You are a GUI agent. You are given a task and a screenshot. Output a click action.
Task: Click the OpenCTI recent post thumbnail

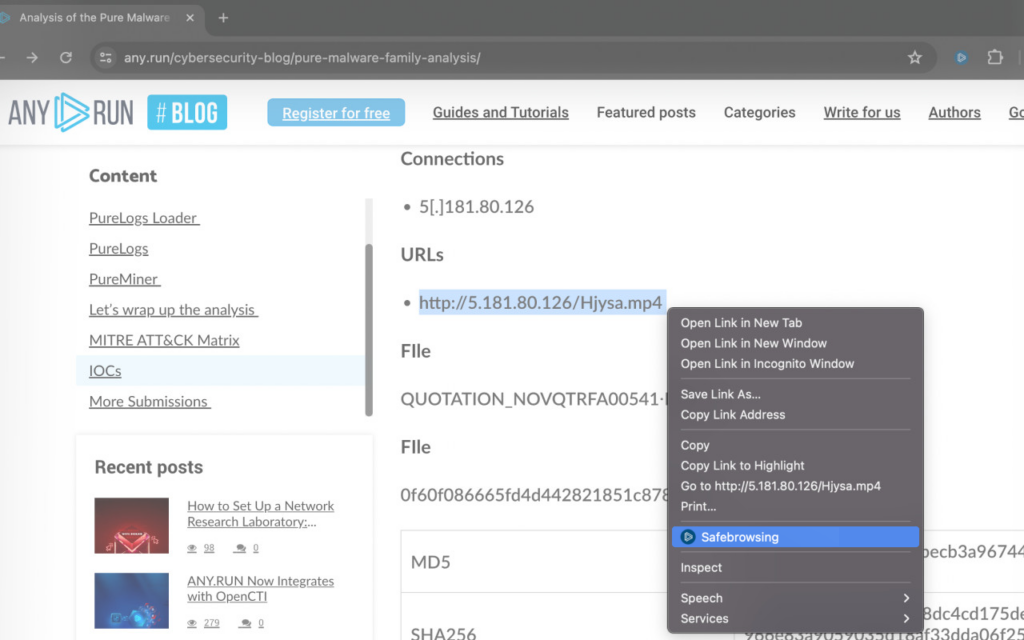coord(131,600)
